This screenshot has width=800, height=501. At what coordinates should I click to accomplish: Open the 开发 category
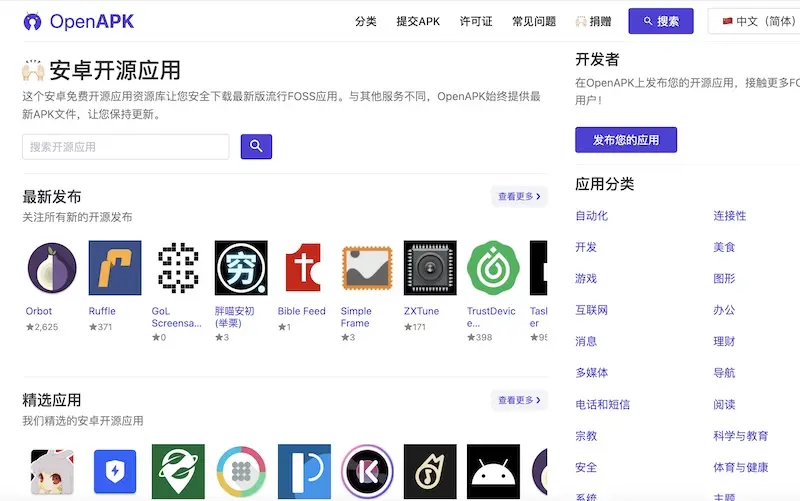pyautogui.click(x=586, y=247)
